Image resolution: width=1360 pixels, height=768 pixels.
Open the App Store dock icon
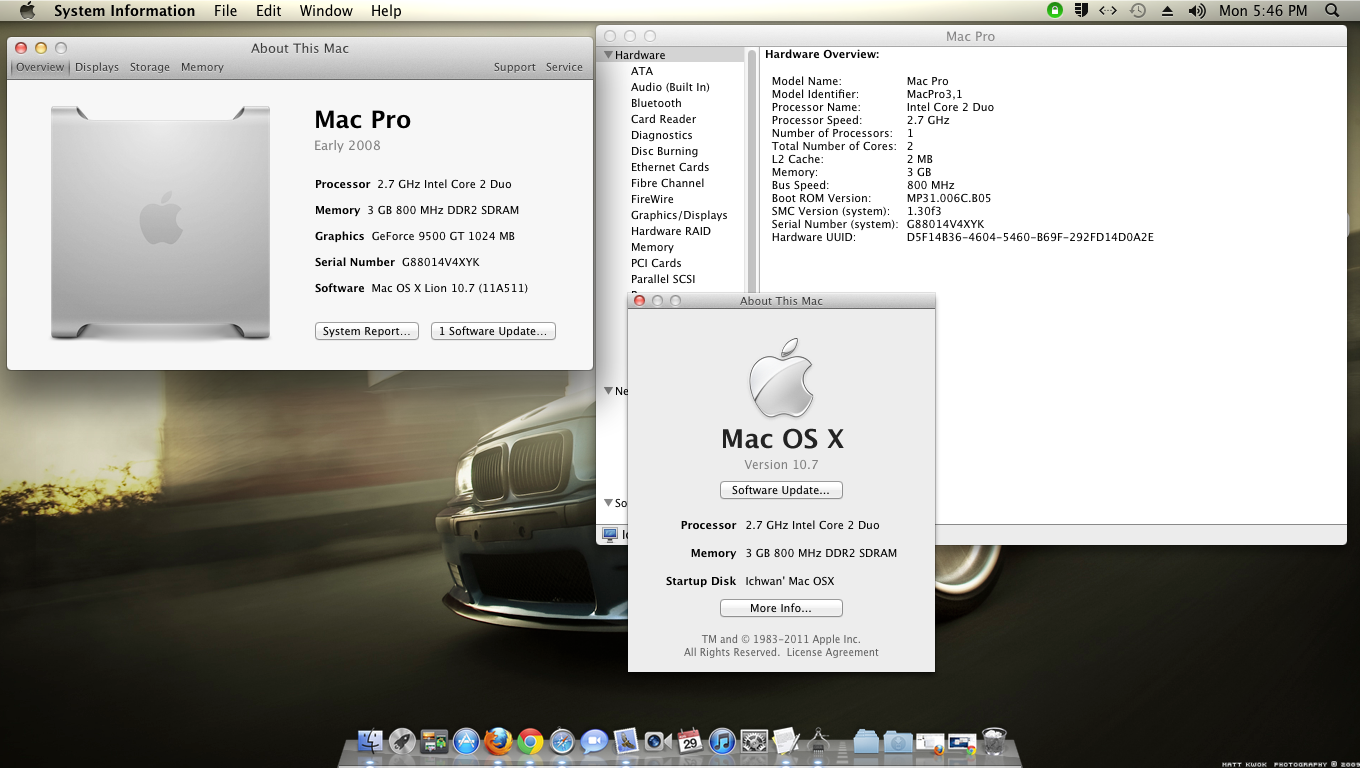coord(466,741)
